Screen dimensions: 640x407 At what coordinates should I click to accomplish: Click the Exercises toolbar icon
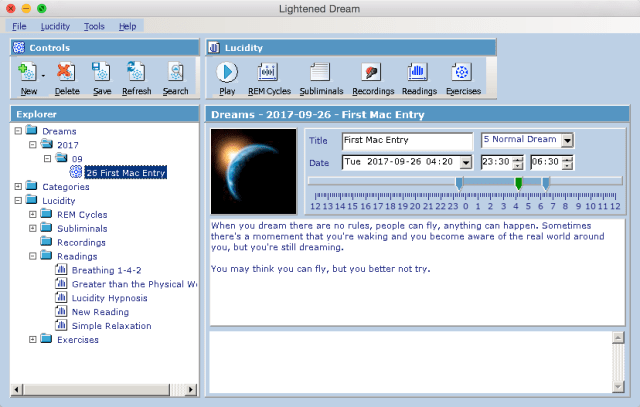point(462,73)
